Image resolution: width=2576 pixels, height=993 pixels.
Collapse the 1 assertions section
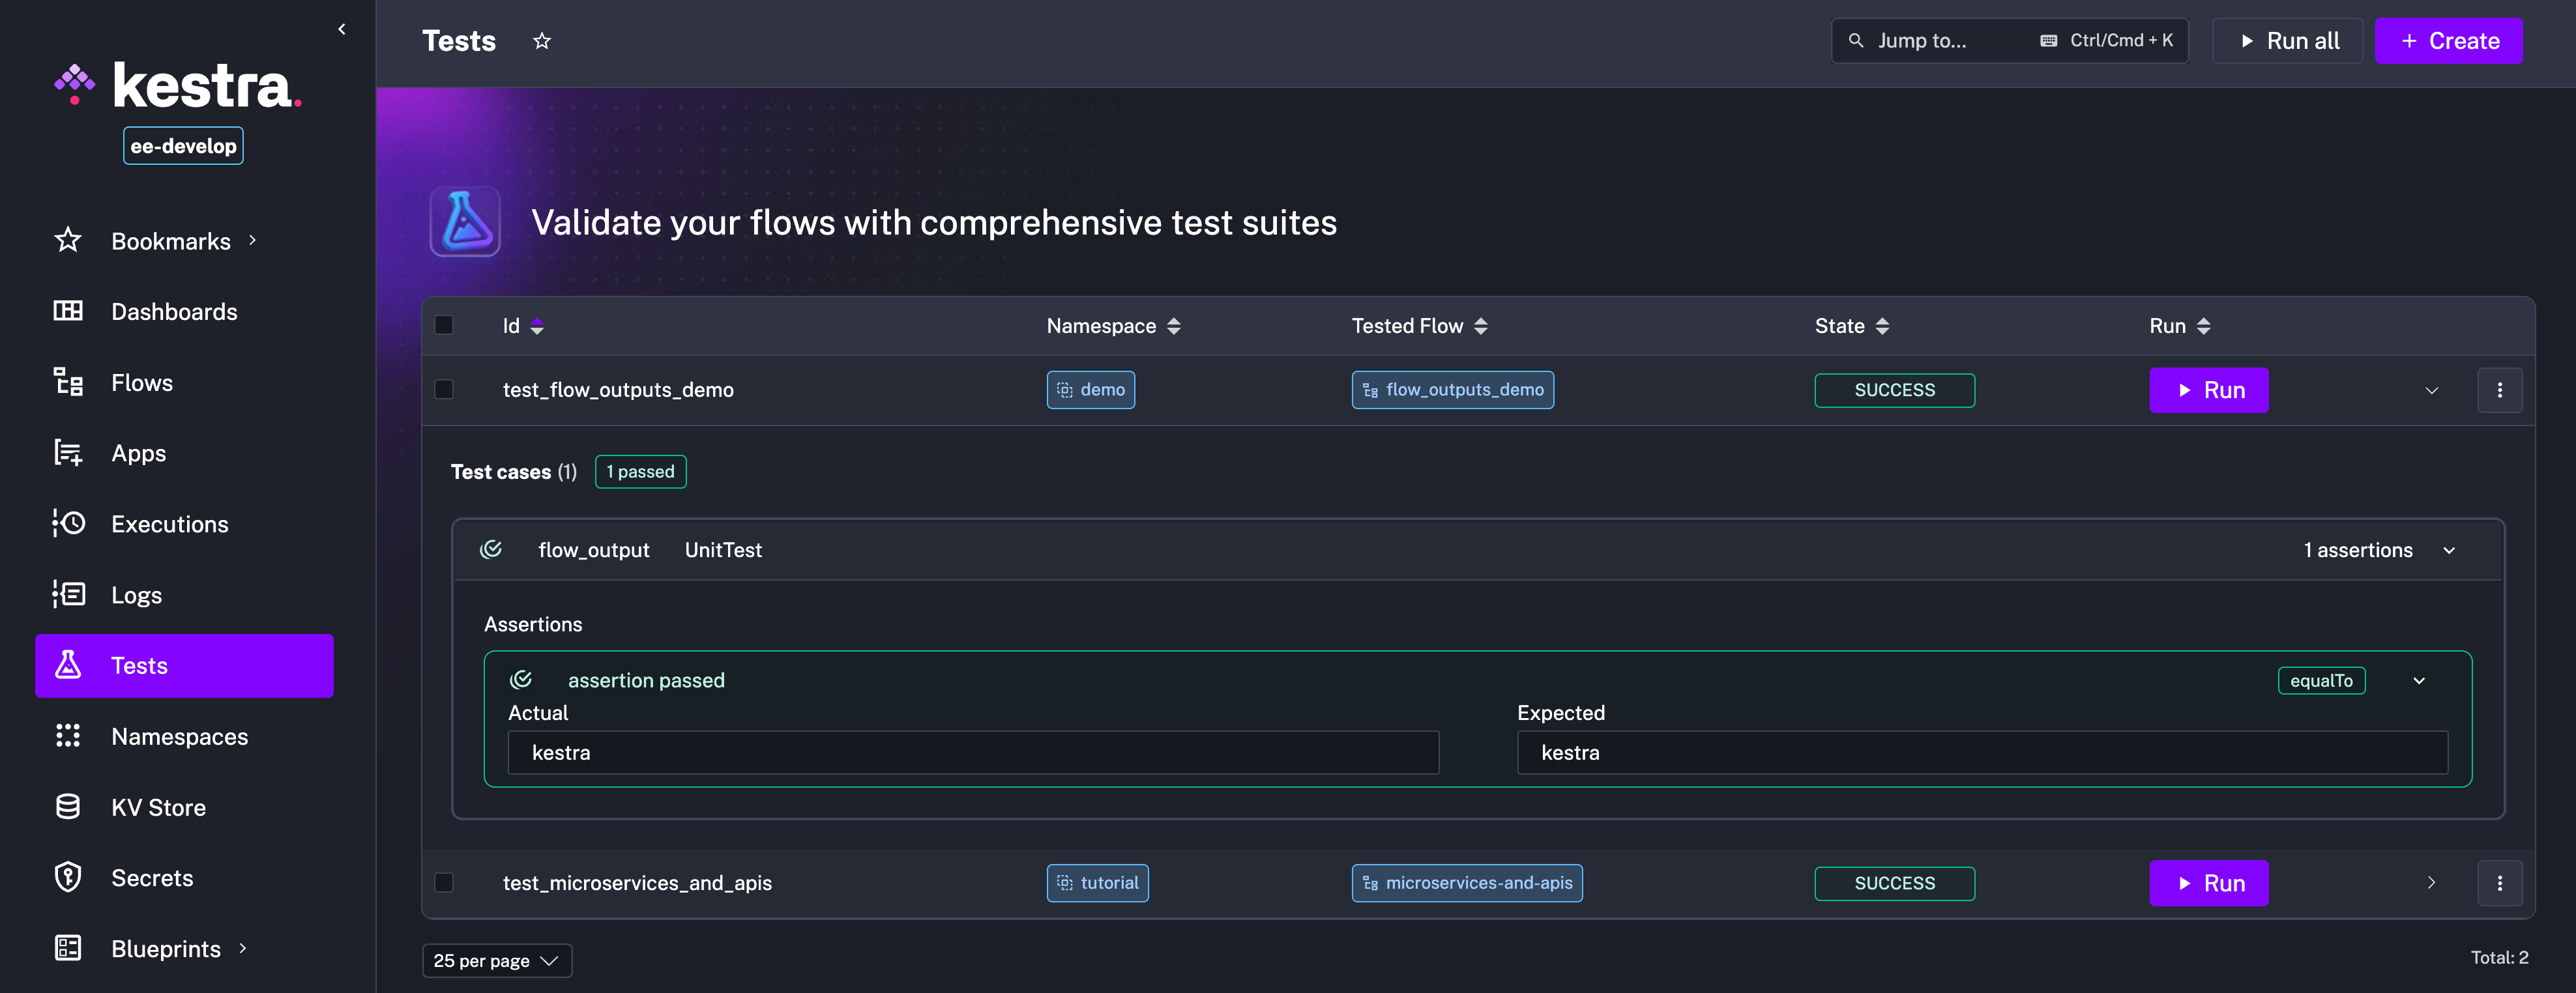[x=2449, y=550]
